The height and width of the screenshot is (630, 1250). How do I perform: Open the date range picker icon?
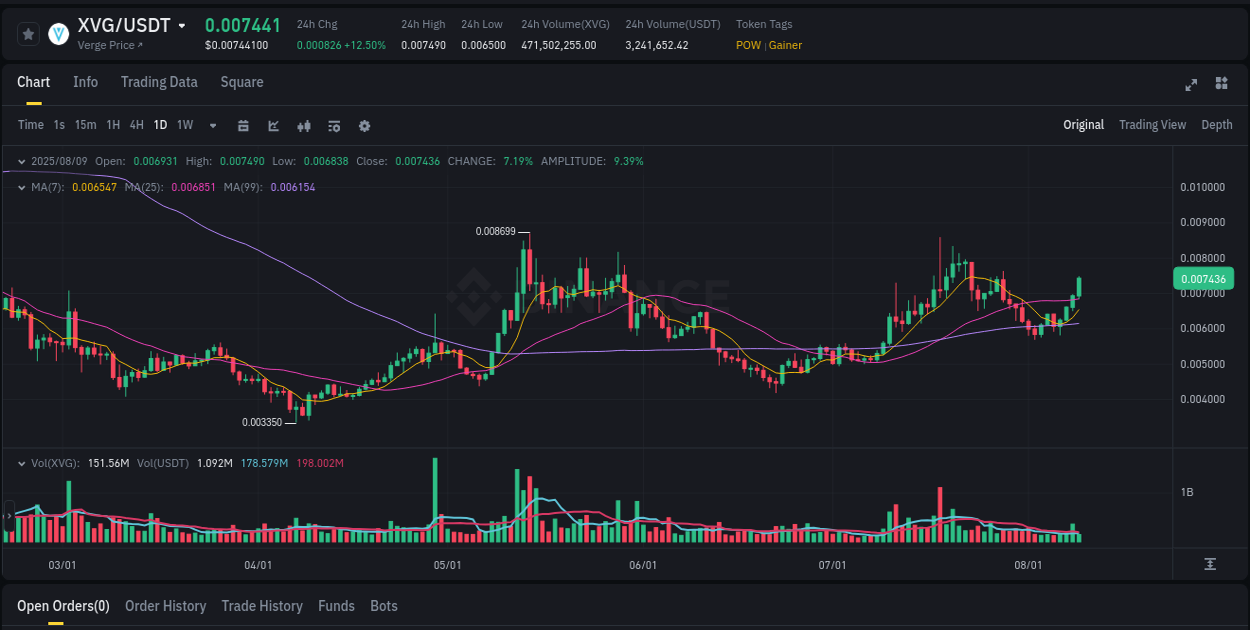(243, 125)
